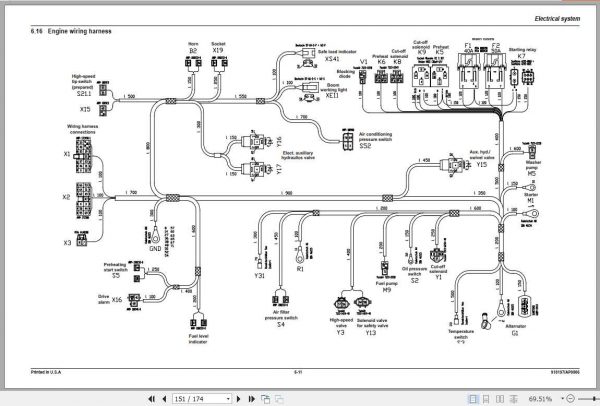Click the Y17 valve label
Viewport: 600px width, 406px height.
click(279, 169)
